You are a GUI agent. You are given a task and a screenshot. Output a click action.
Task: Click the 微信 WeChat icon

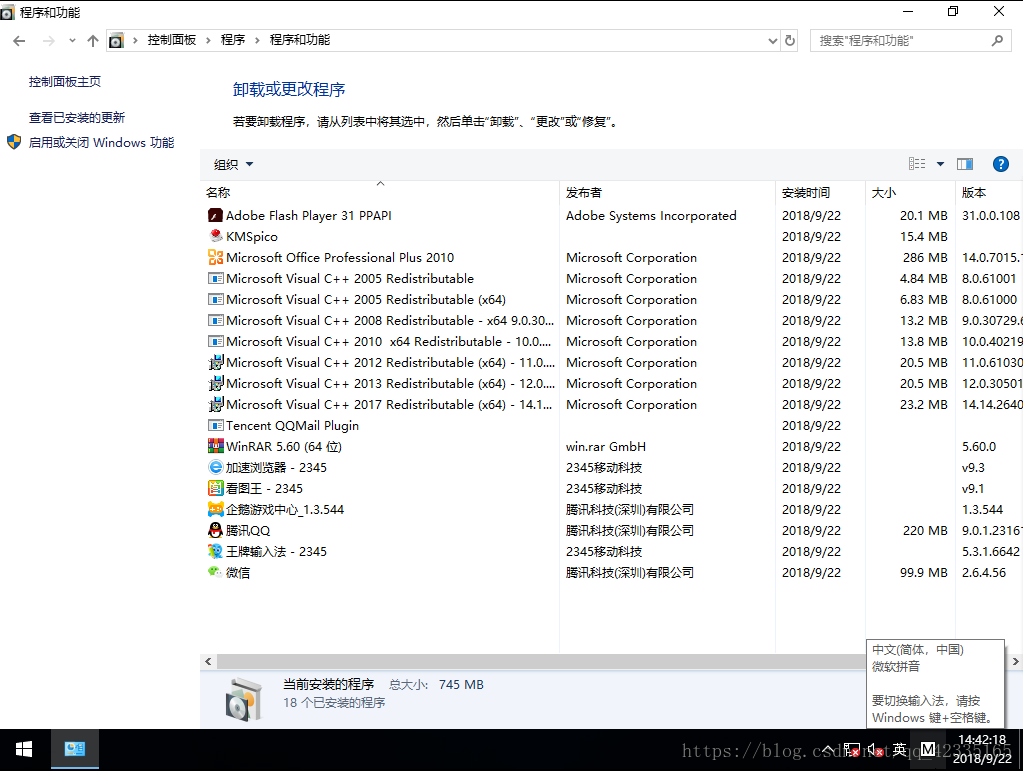click(x=215, y=572)
